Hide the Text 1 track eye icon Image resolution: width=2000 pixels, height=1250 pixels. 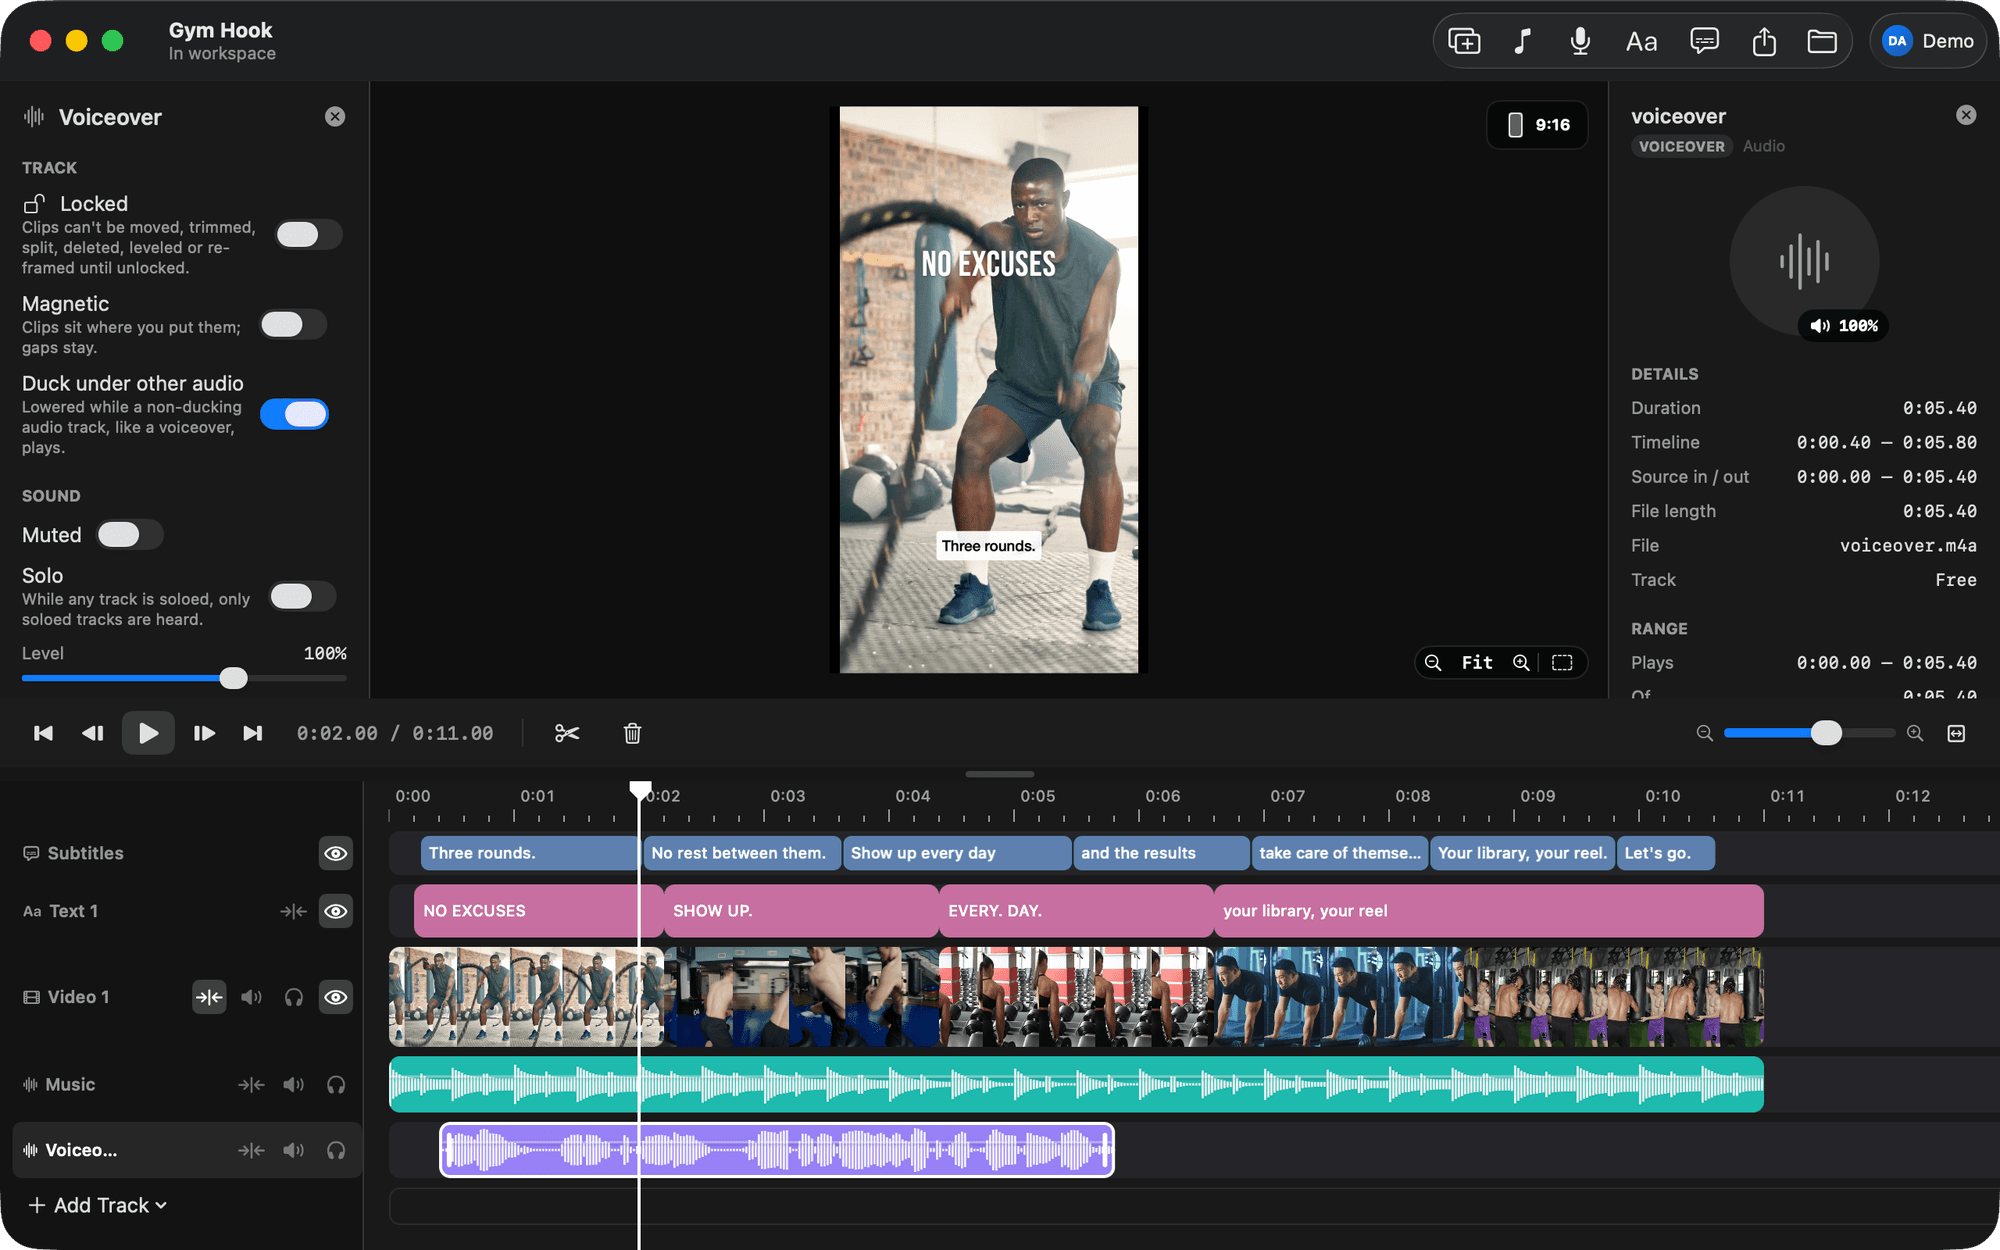pyautogui.click(x=336, y=911)
